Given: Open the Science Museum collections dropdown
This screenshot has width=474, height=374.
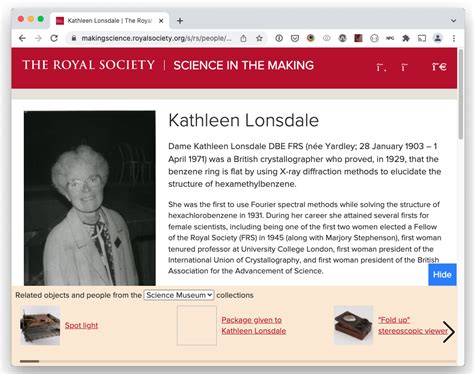Looking at the screenshot, I should coord(179,295).
